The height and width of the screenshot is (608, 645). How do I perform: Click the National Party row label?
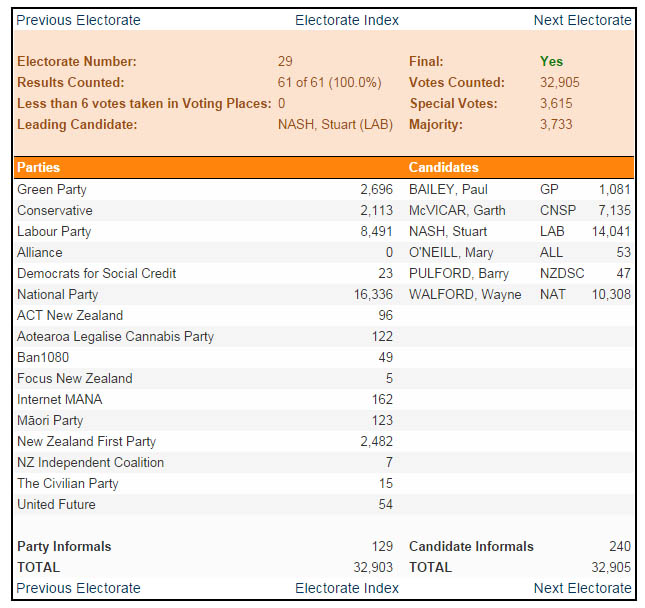tap(57, 294)
